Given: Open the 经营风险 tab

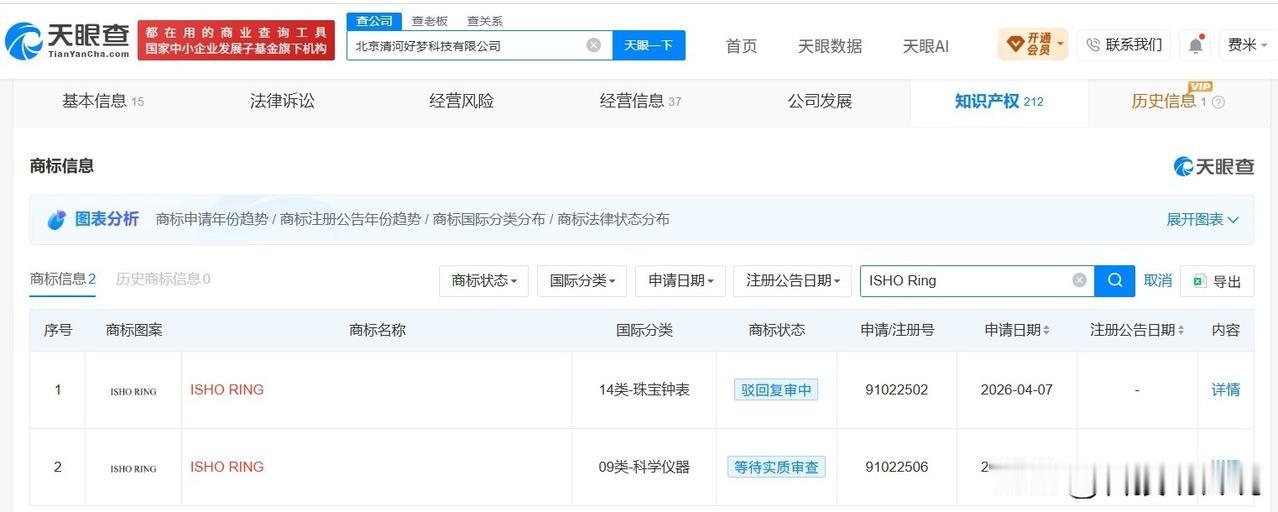Looking at the screenshot, I should click(461, 101).
